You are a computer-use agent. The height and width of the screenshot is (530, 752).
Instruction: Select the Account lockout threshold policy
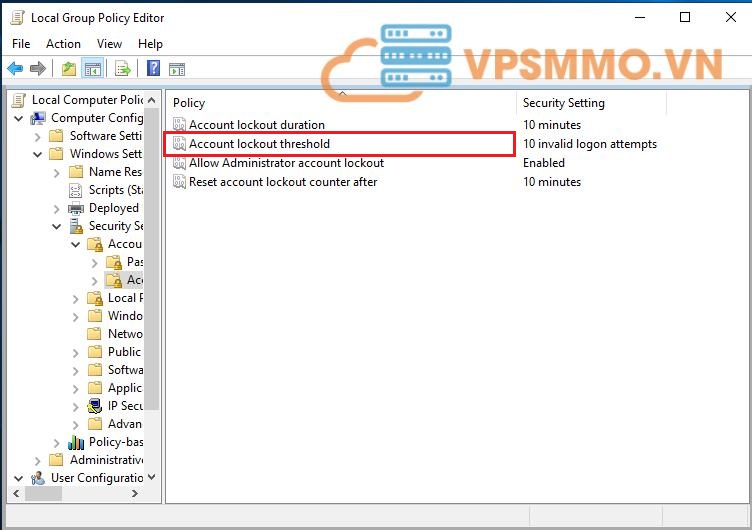point(259,144)
